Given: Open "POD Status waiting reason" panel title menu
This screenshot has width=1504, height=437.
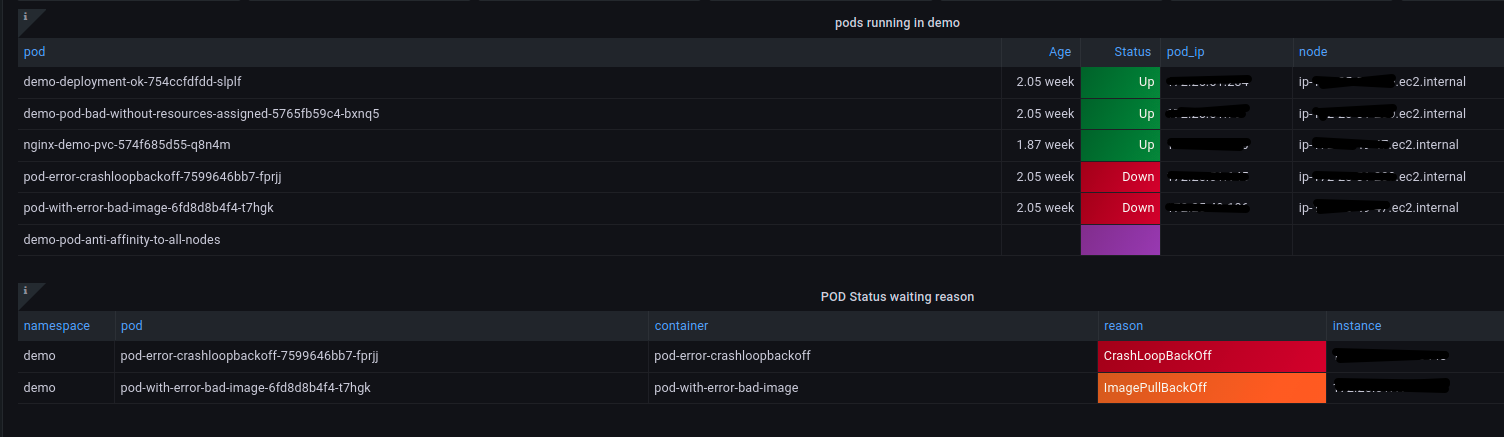Looking at the screenshot, I should coord(897,297).
